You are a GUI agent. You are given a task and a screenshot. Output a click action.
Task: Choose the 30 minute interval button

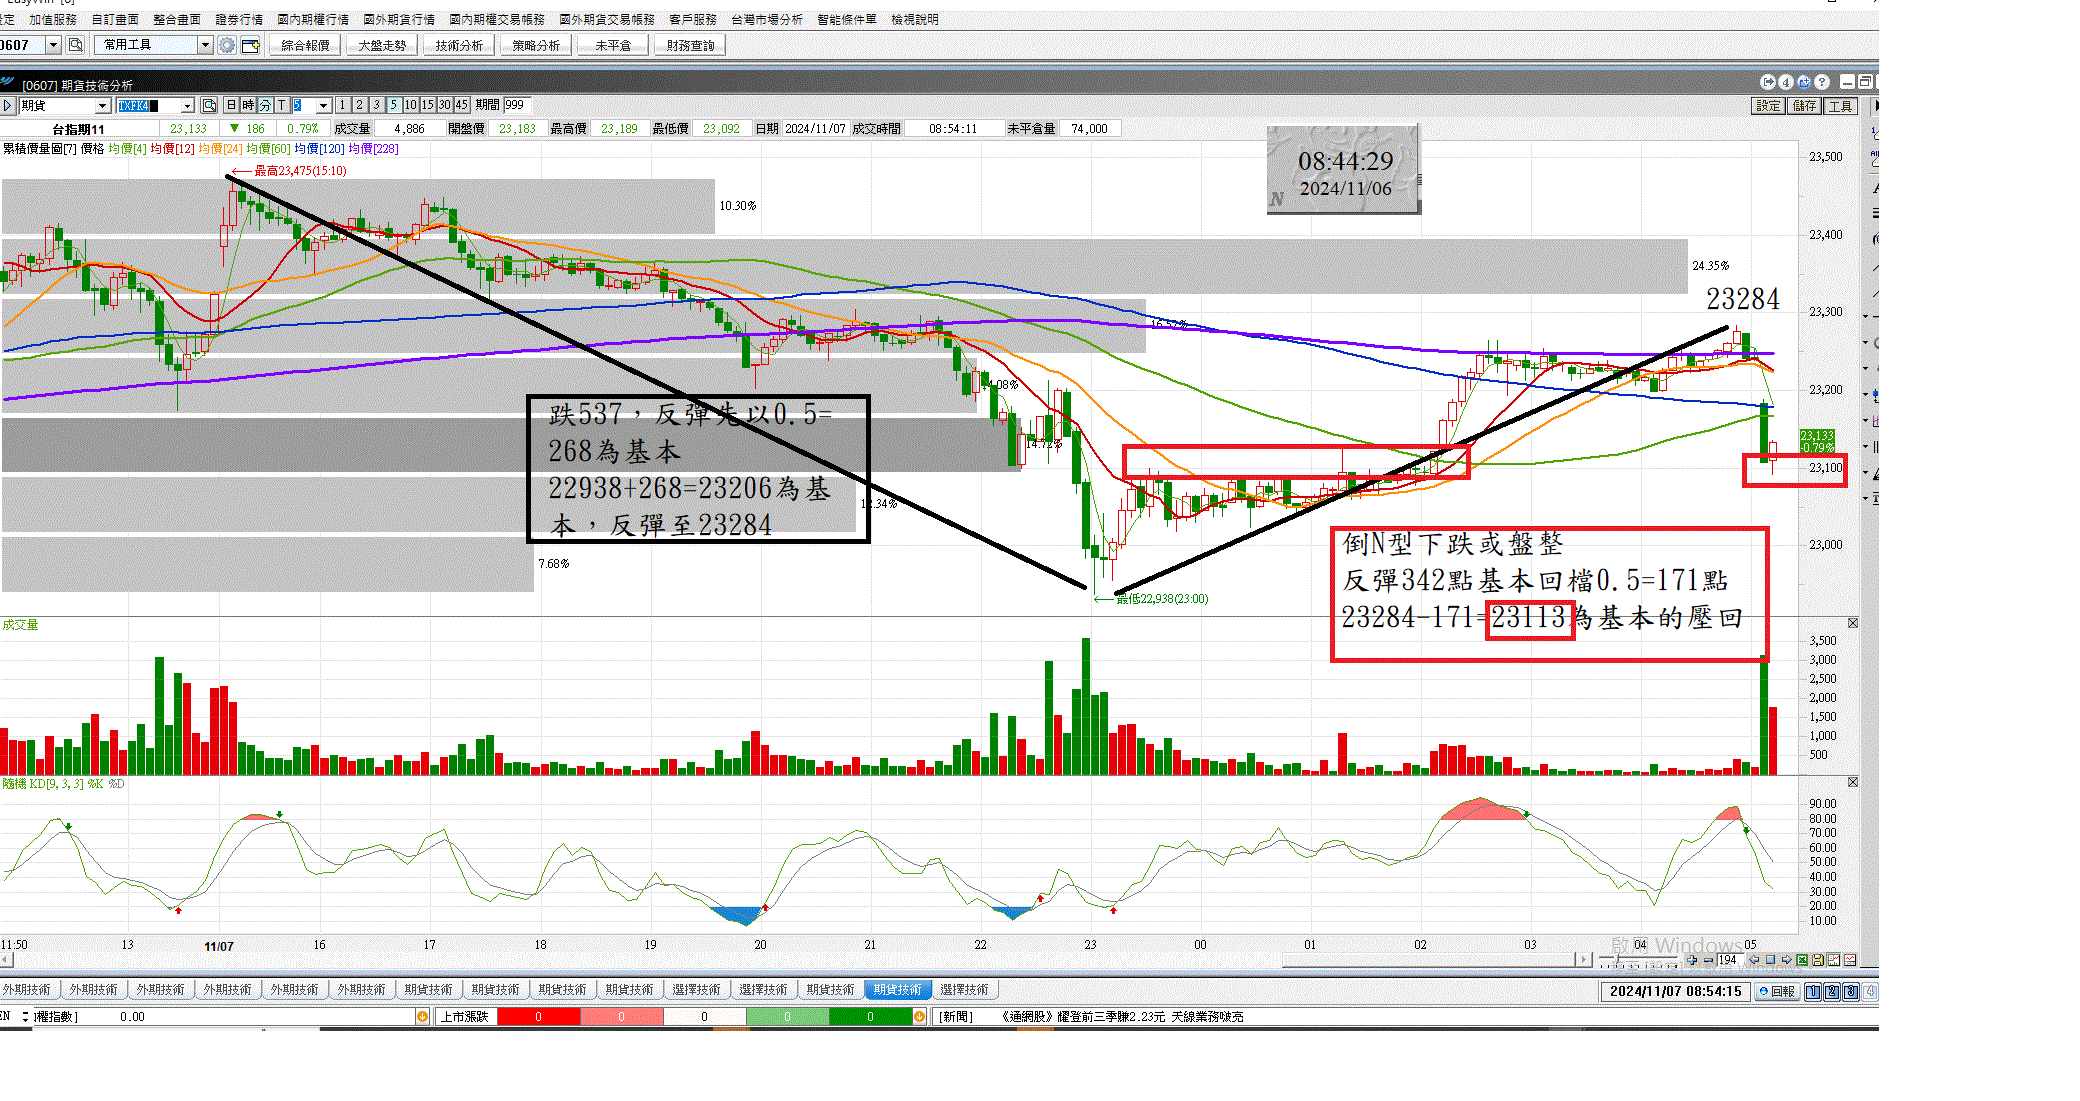point(445,105)
